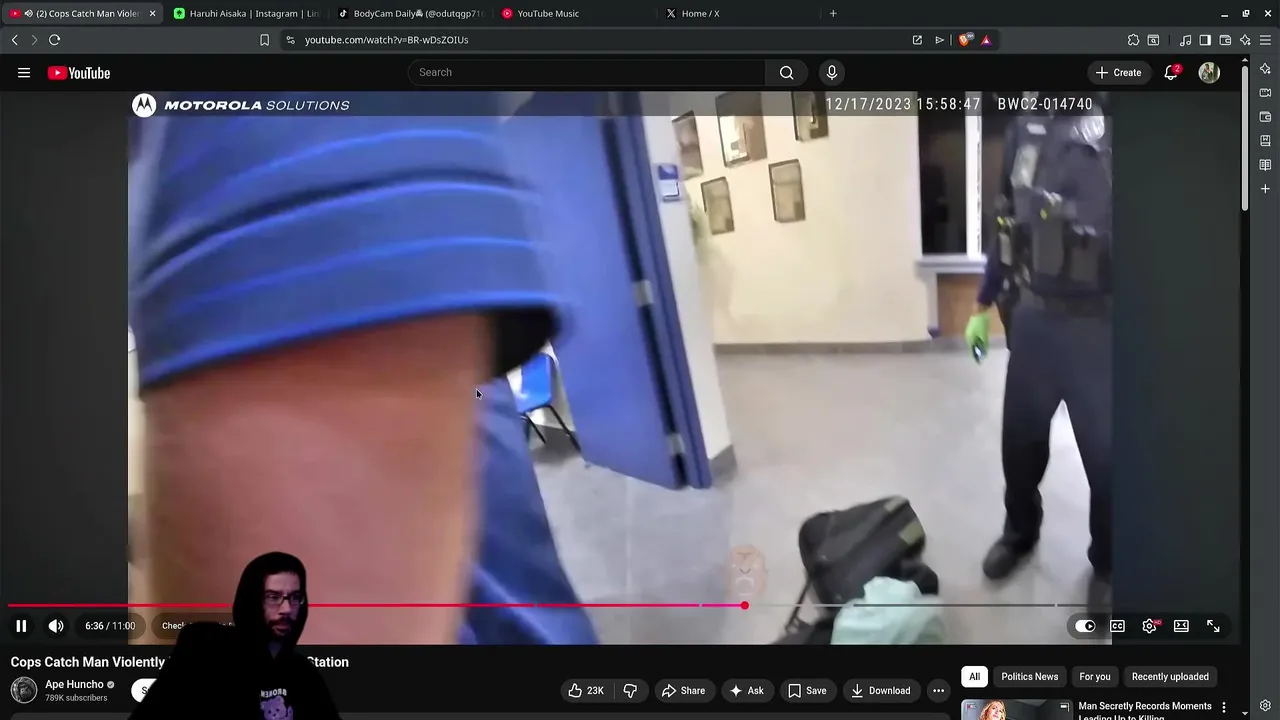
Task: Click the red playhead scrubber dot
Action: point(744,605)
